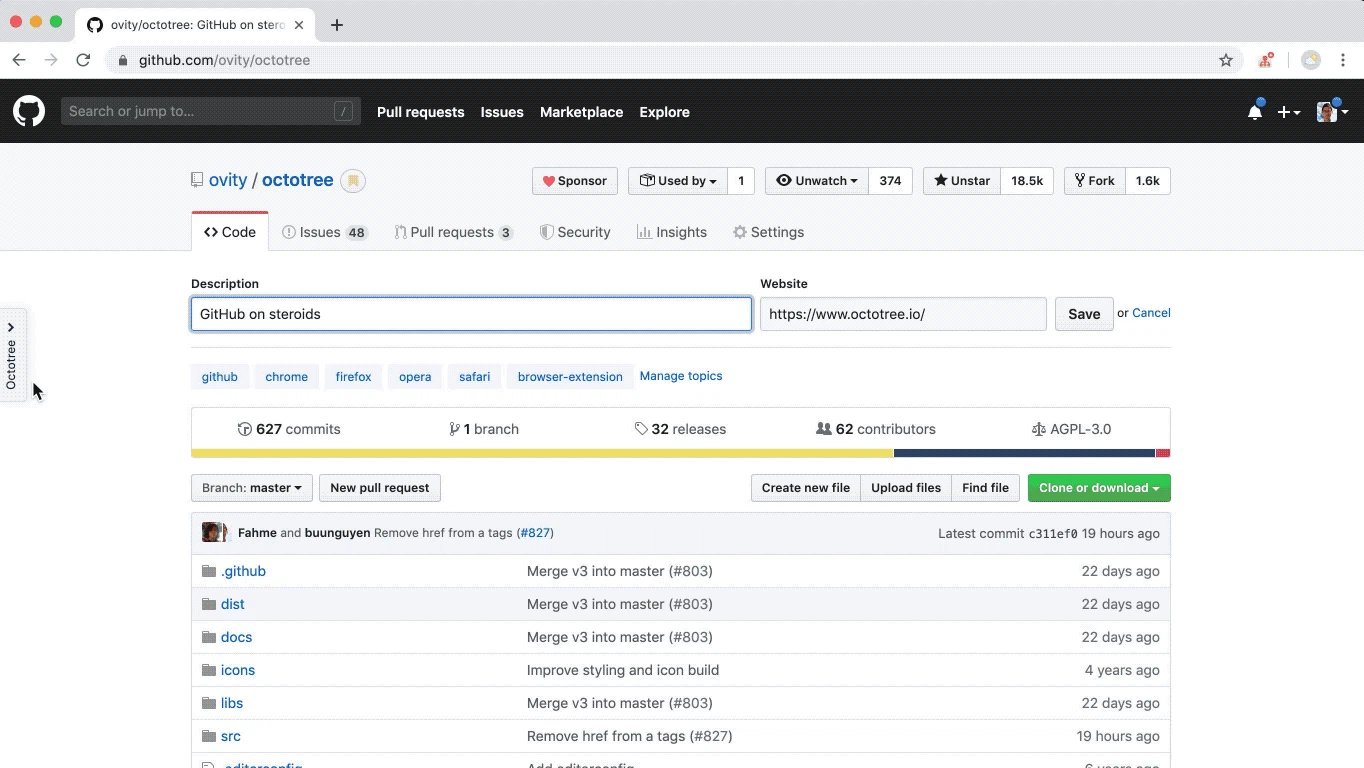
Task: Toggle Unstar on the repository
Action: click(962, 181)
